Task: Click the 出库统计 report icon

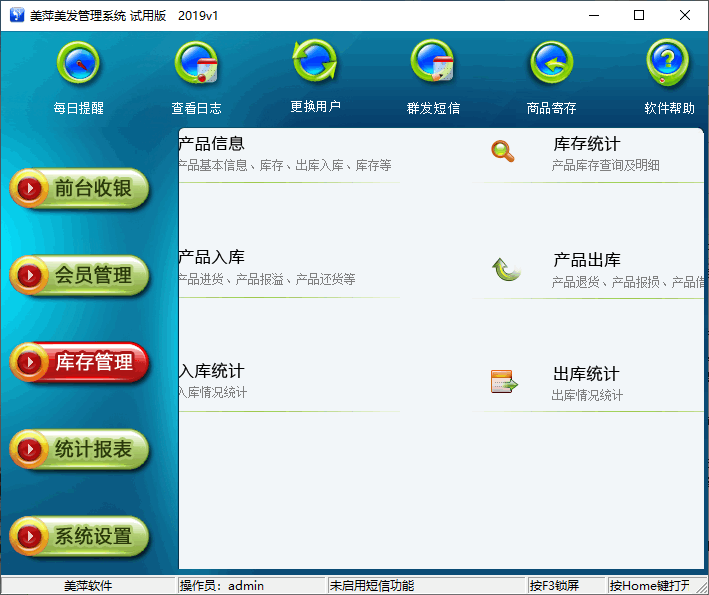Action: 504,382
